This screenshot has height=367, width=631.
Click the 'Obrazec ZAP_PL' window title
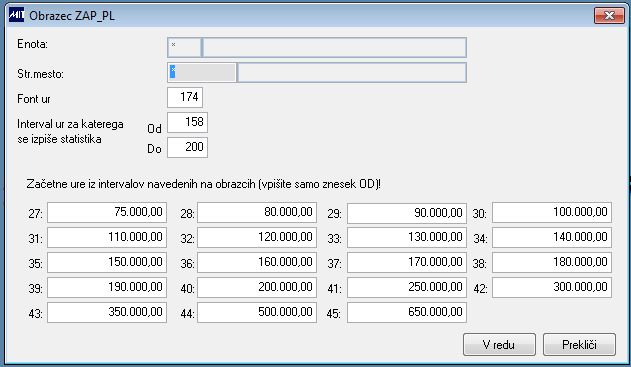(72, 16)
